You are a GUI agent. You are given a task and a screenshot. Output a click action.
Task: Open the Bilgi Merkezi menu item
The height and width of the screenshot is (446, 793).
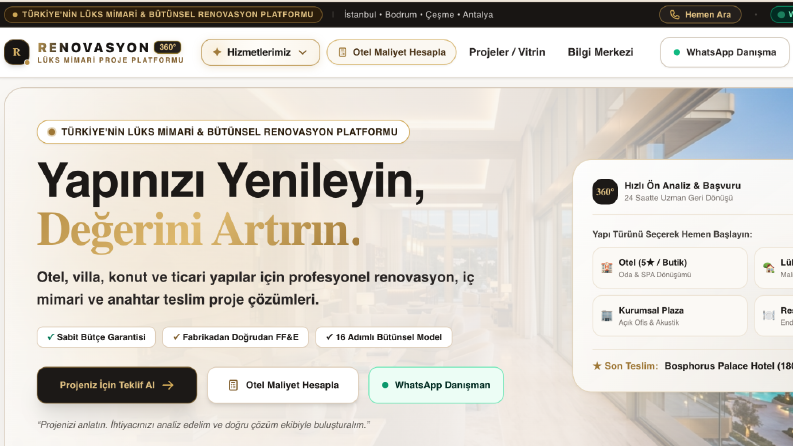pos(600,52)
